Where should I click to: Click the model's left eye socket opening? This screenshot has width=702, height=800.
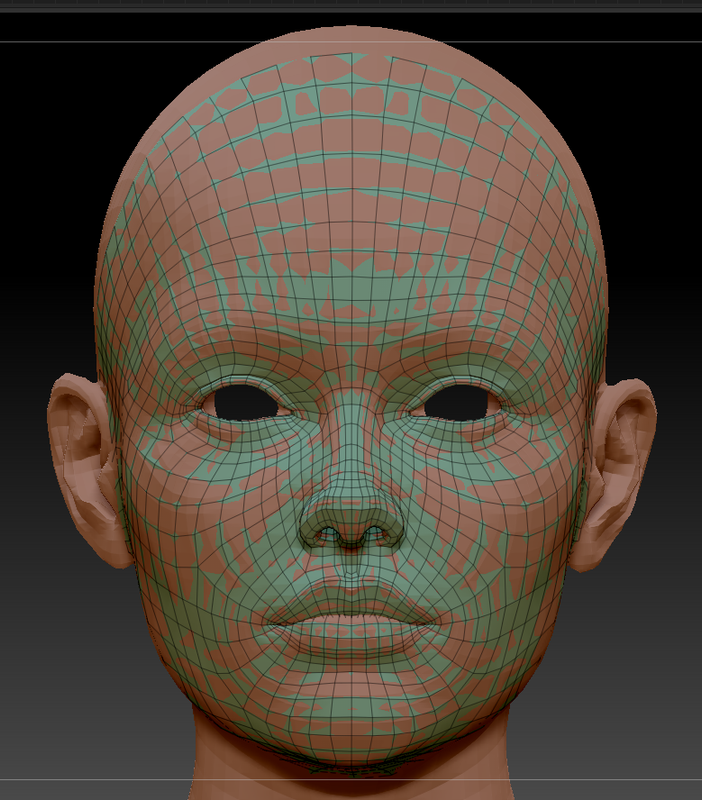pyautogui.click(x=245, y=403)
